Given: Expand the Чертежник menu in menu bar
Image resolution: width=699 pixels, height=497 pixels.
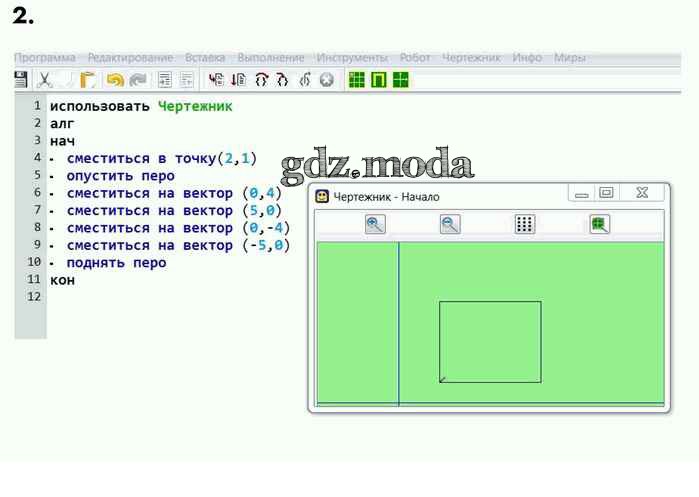Looking at the screenshot, I should point(471,58).
